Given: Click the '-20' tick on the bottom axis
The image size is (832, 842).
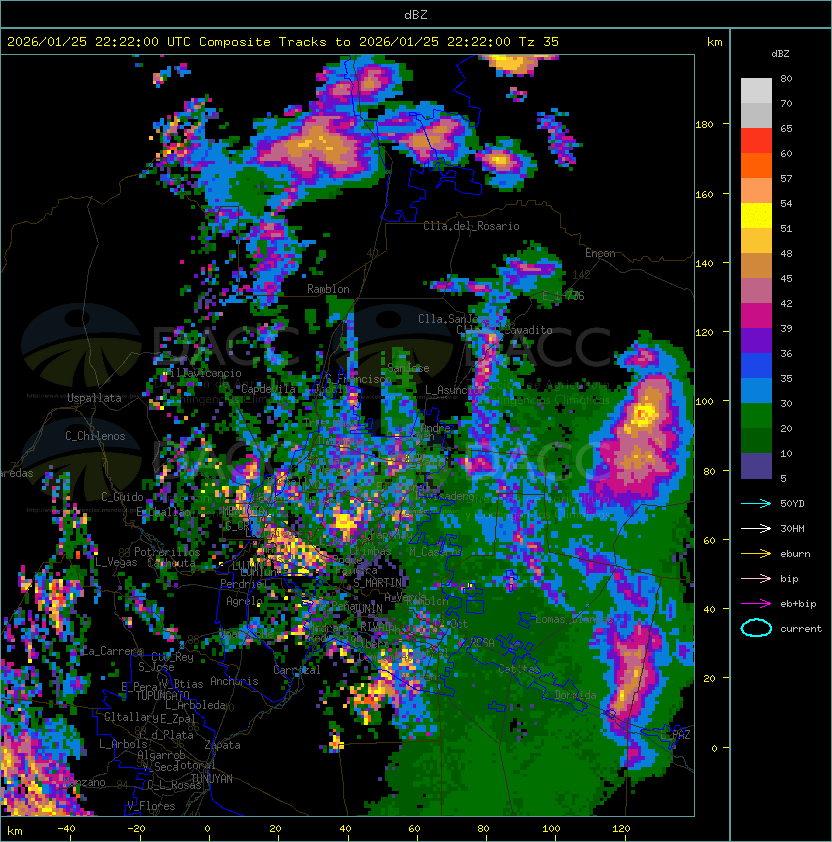Looking at the screenshot, I should click(136, 829).
